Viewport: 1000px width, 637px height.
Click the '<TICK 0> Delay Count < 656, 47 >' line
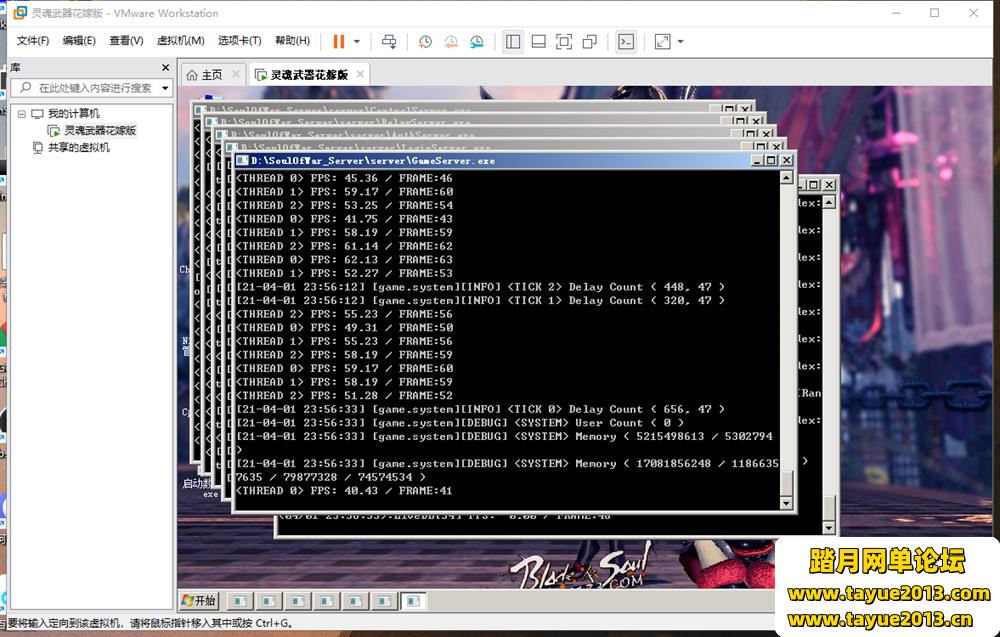click(480, 409)
